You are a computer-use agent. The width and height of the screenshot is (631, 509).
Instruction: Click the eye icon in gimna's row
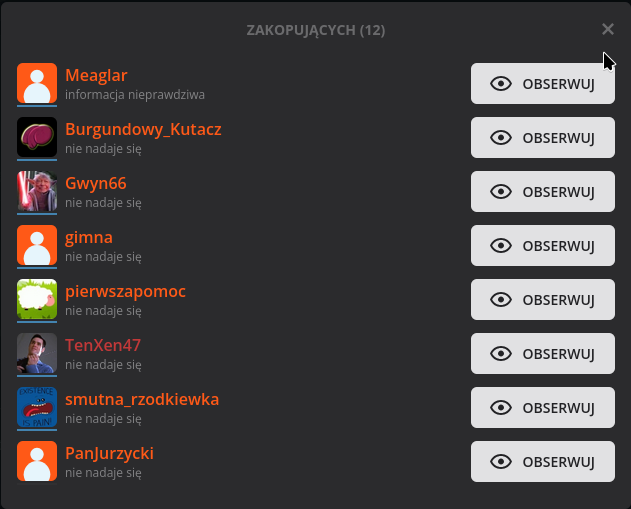pyautogui.click(x=502, y=246)
